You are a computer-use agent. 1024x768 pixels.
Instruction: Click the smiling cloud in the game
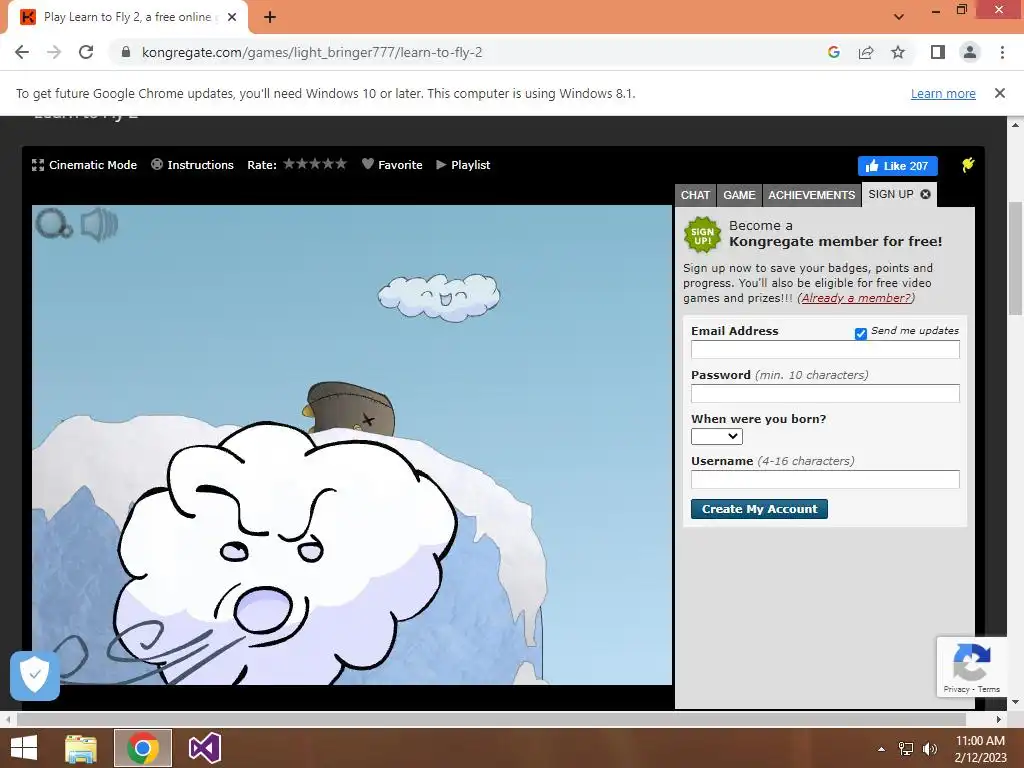(439, 297)
